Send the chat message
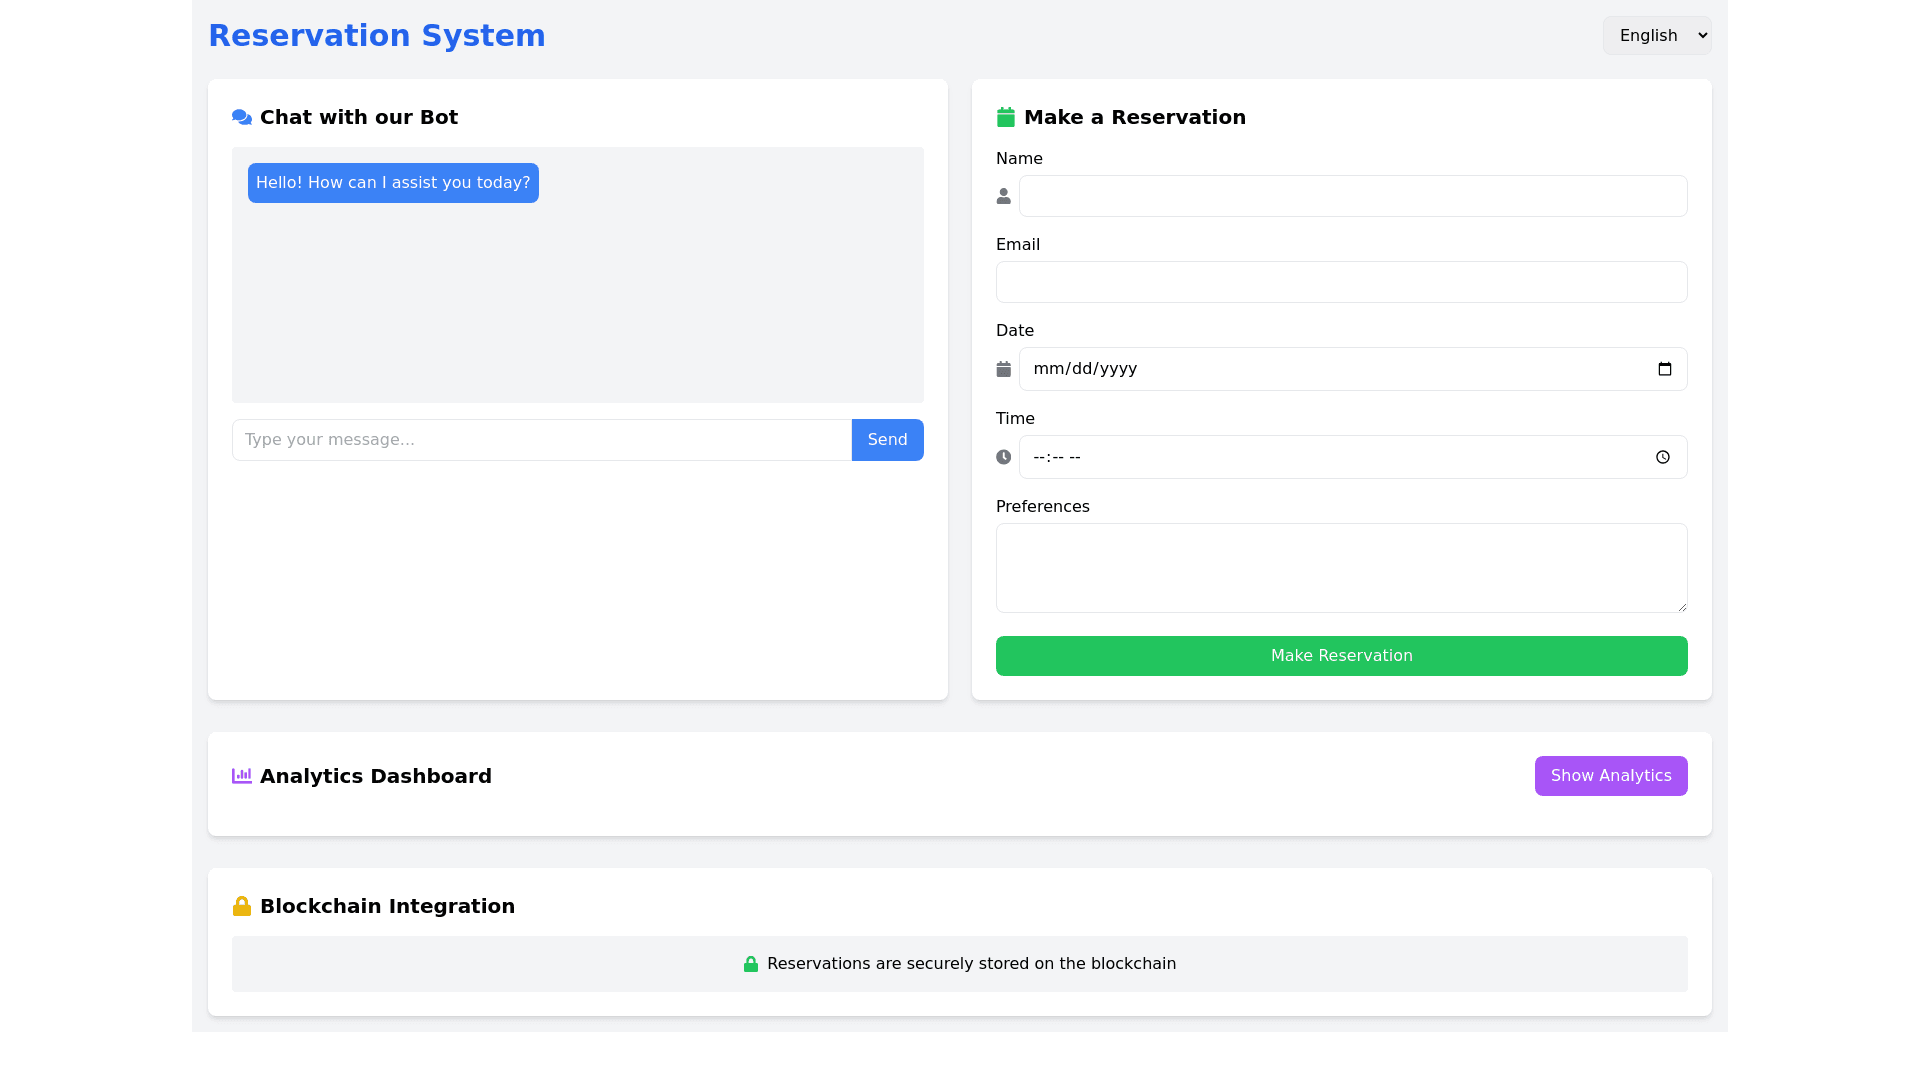This screenshot has height=1080, width=1920. 887,440
